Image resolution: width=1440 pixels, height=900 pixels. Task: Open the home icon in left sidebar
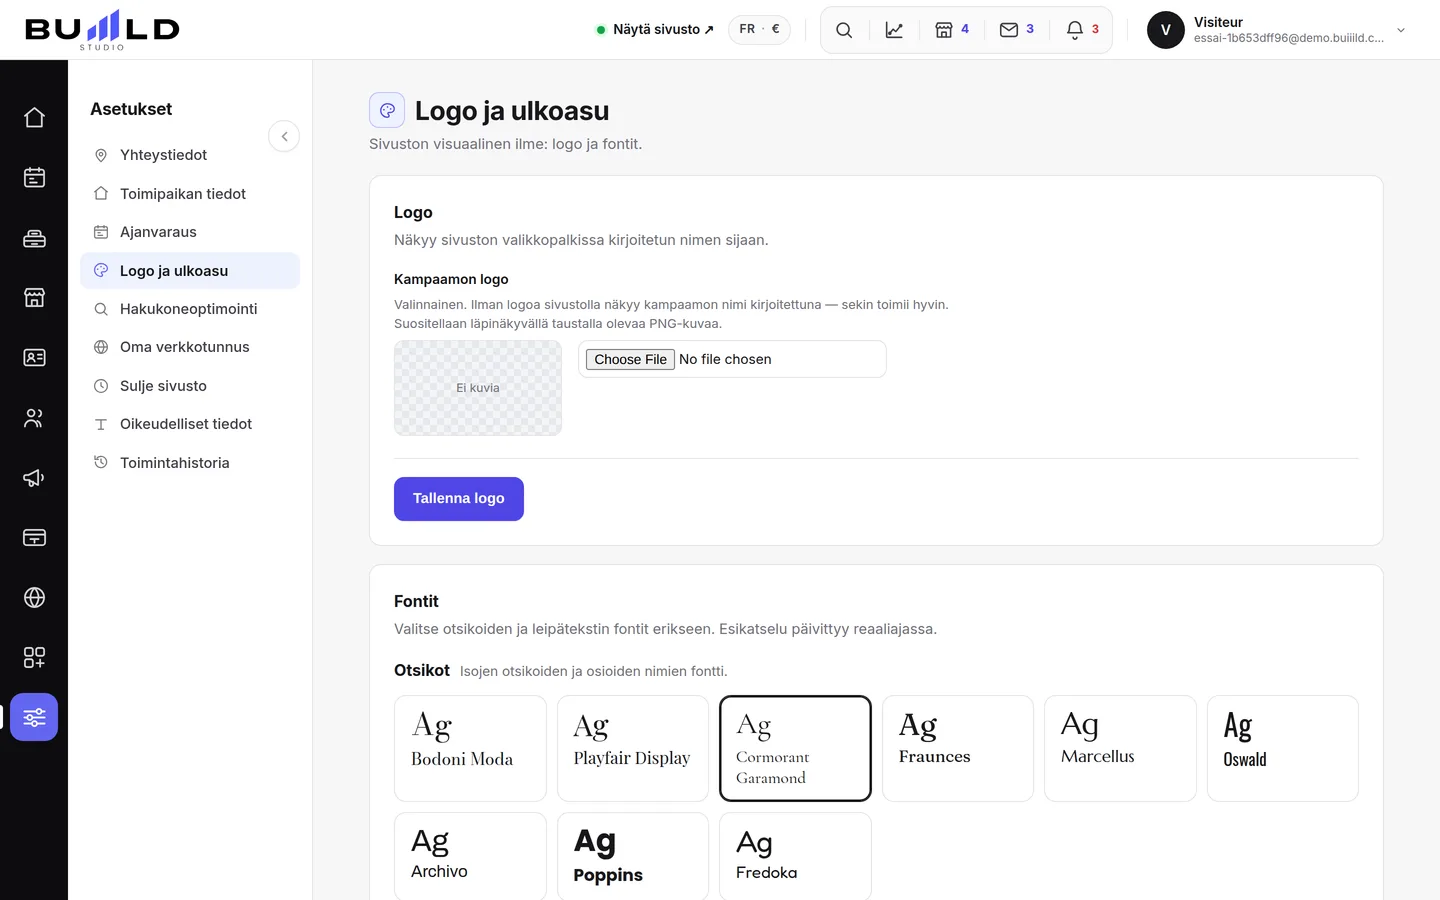[x=34, y=118]
